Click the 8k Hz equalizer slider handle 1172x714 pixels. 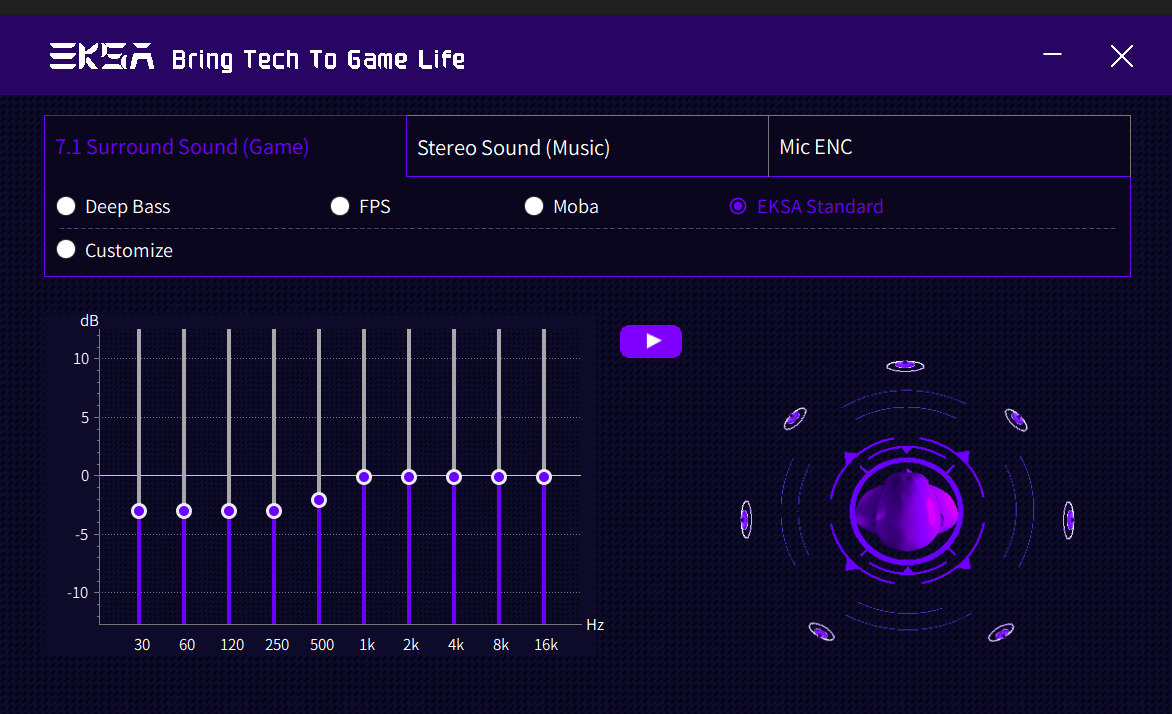(x=499, y=477)
